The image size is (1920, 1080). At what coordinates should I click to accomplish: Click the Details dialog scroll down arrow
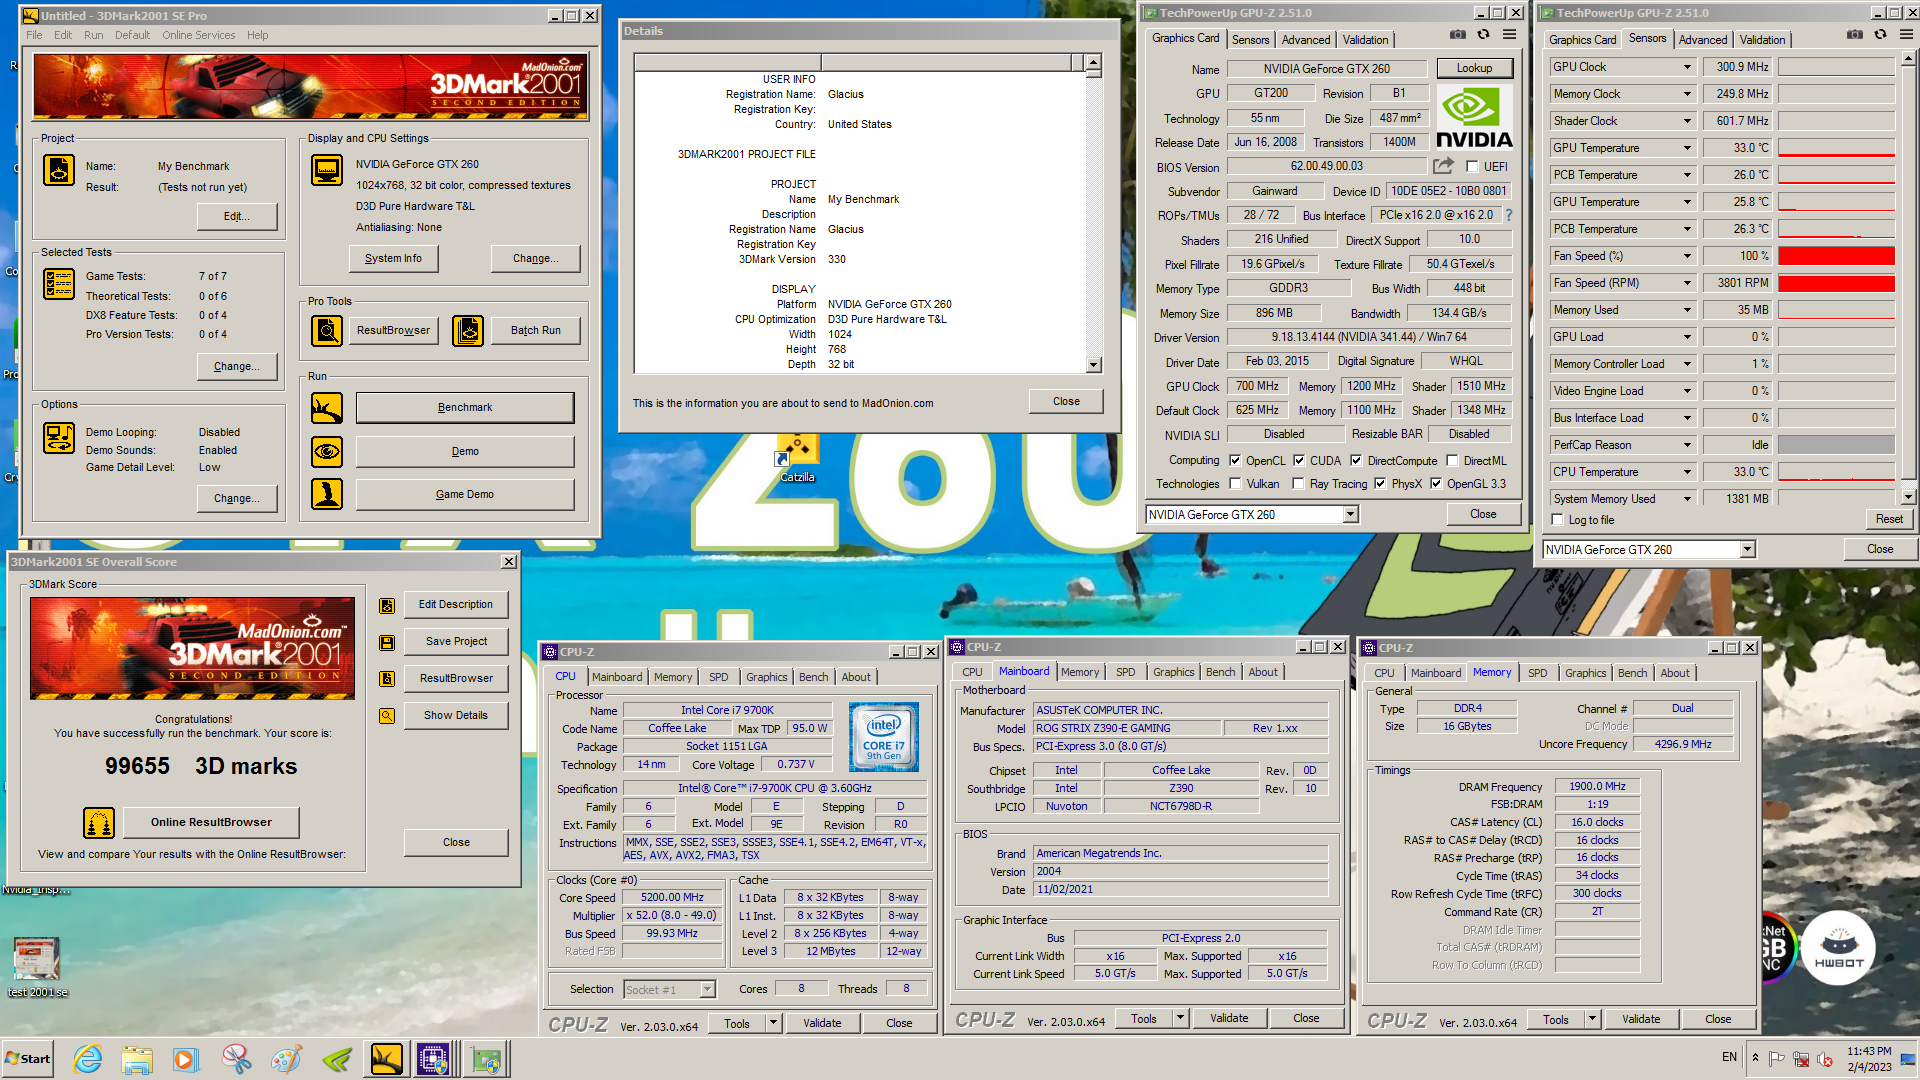(1093, 365)
